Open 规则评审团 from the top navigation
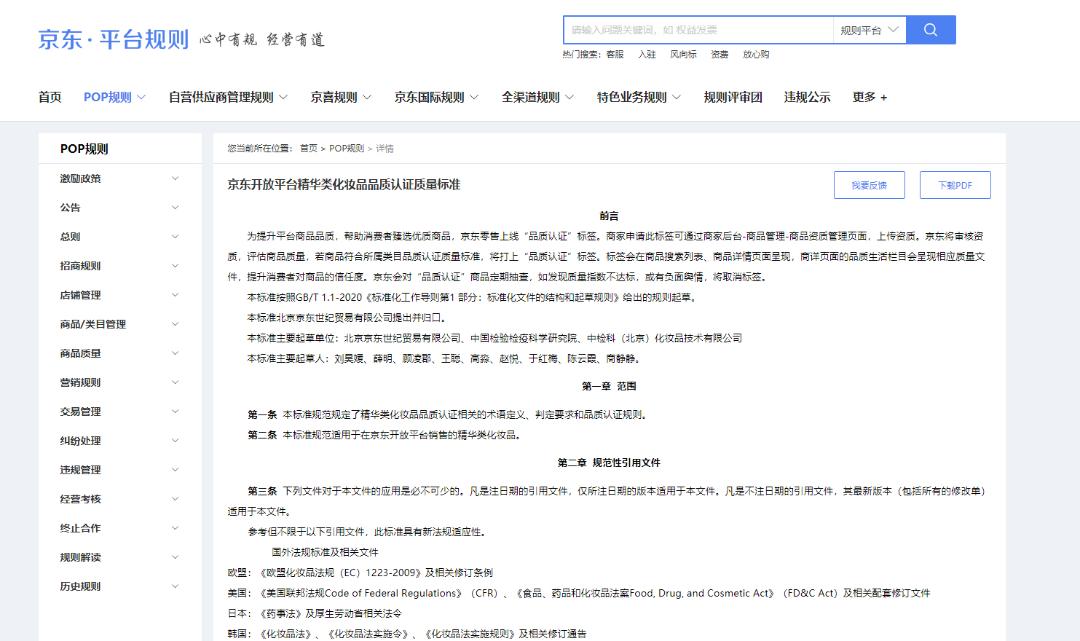The width and height of the screenshot is (1080, 641). pos(732,97)
